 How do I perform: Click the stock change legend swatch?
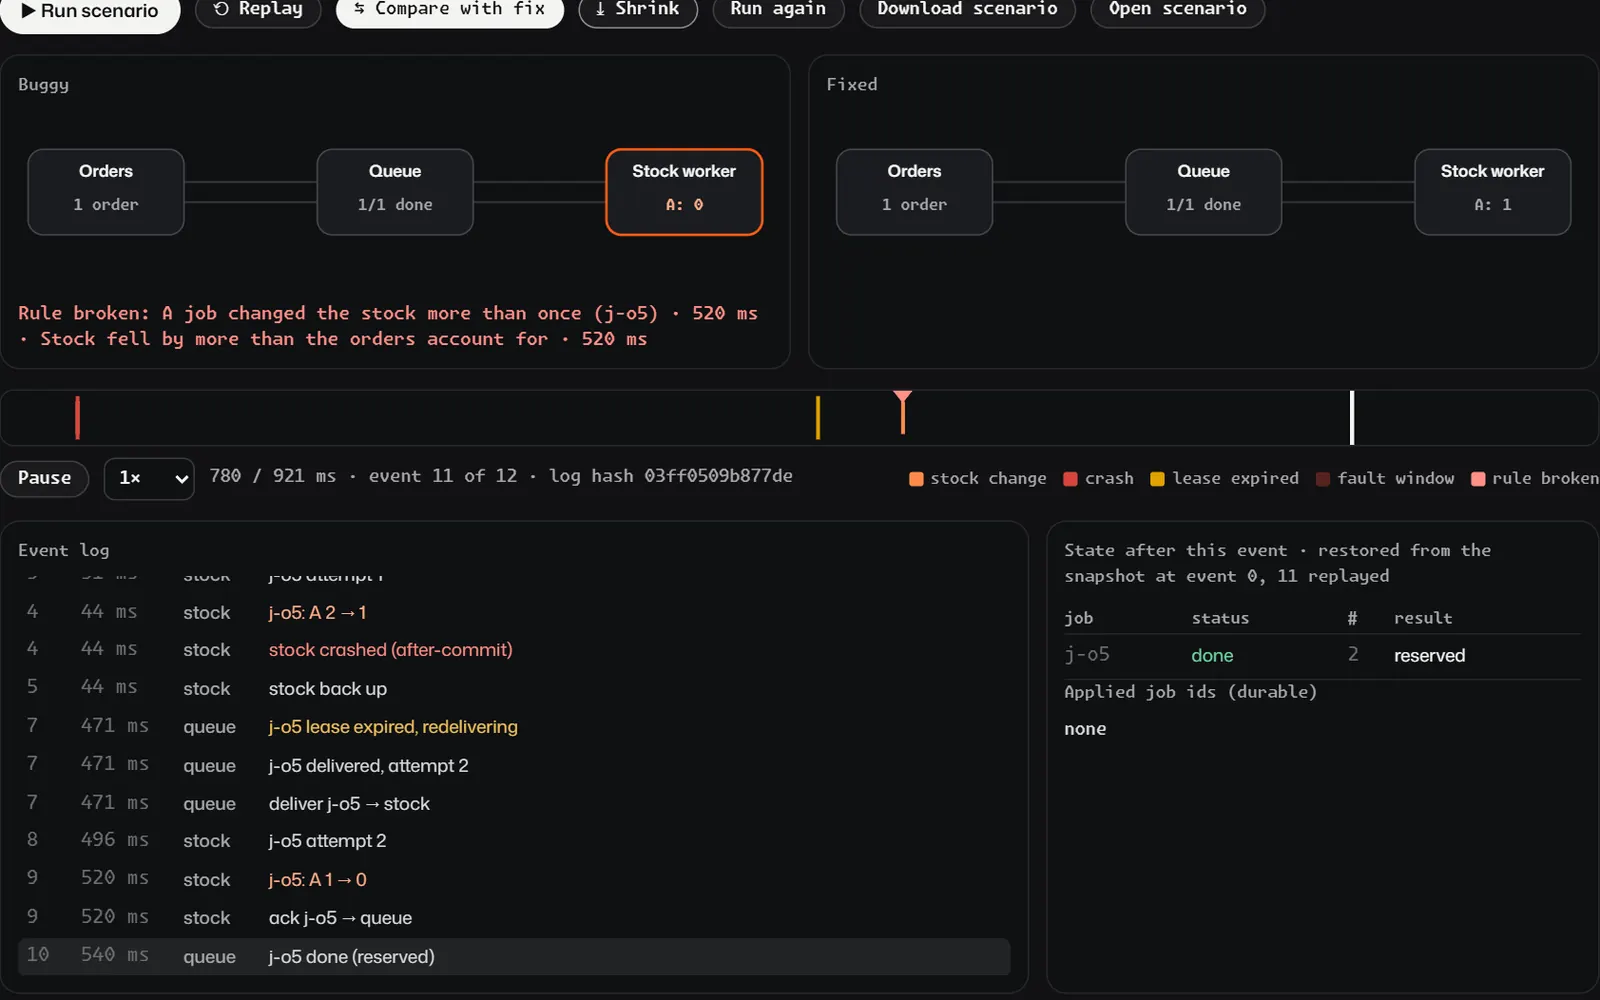click(916, 479)
